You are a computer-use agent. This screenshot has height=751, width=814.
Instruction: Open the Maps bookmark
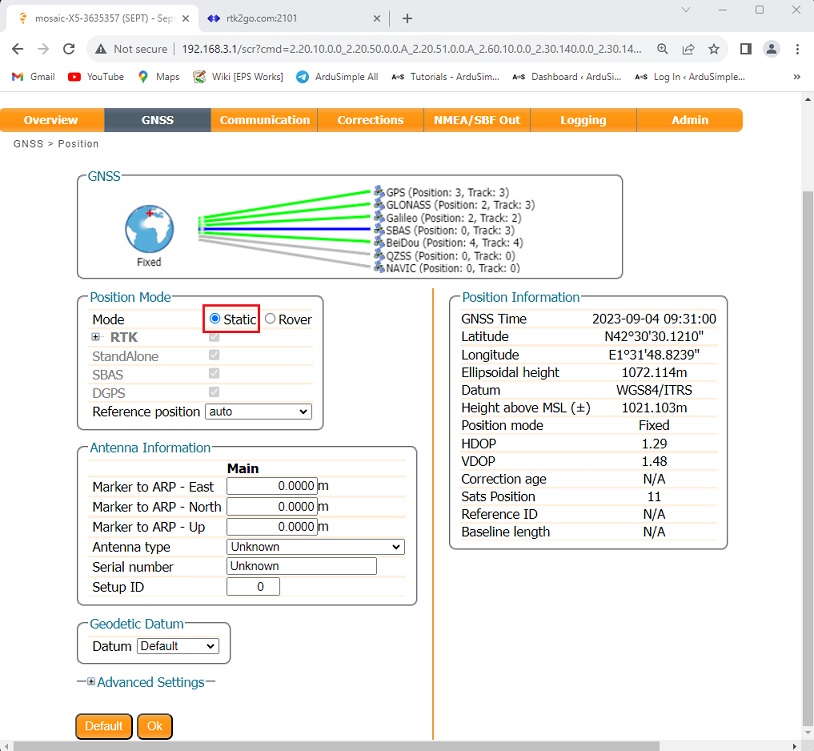pos(159,76)
